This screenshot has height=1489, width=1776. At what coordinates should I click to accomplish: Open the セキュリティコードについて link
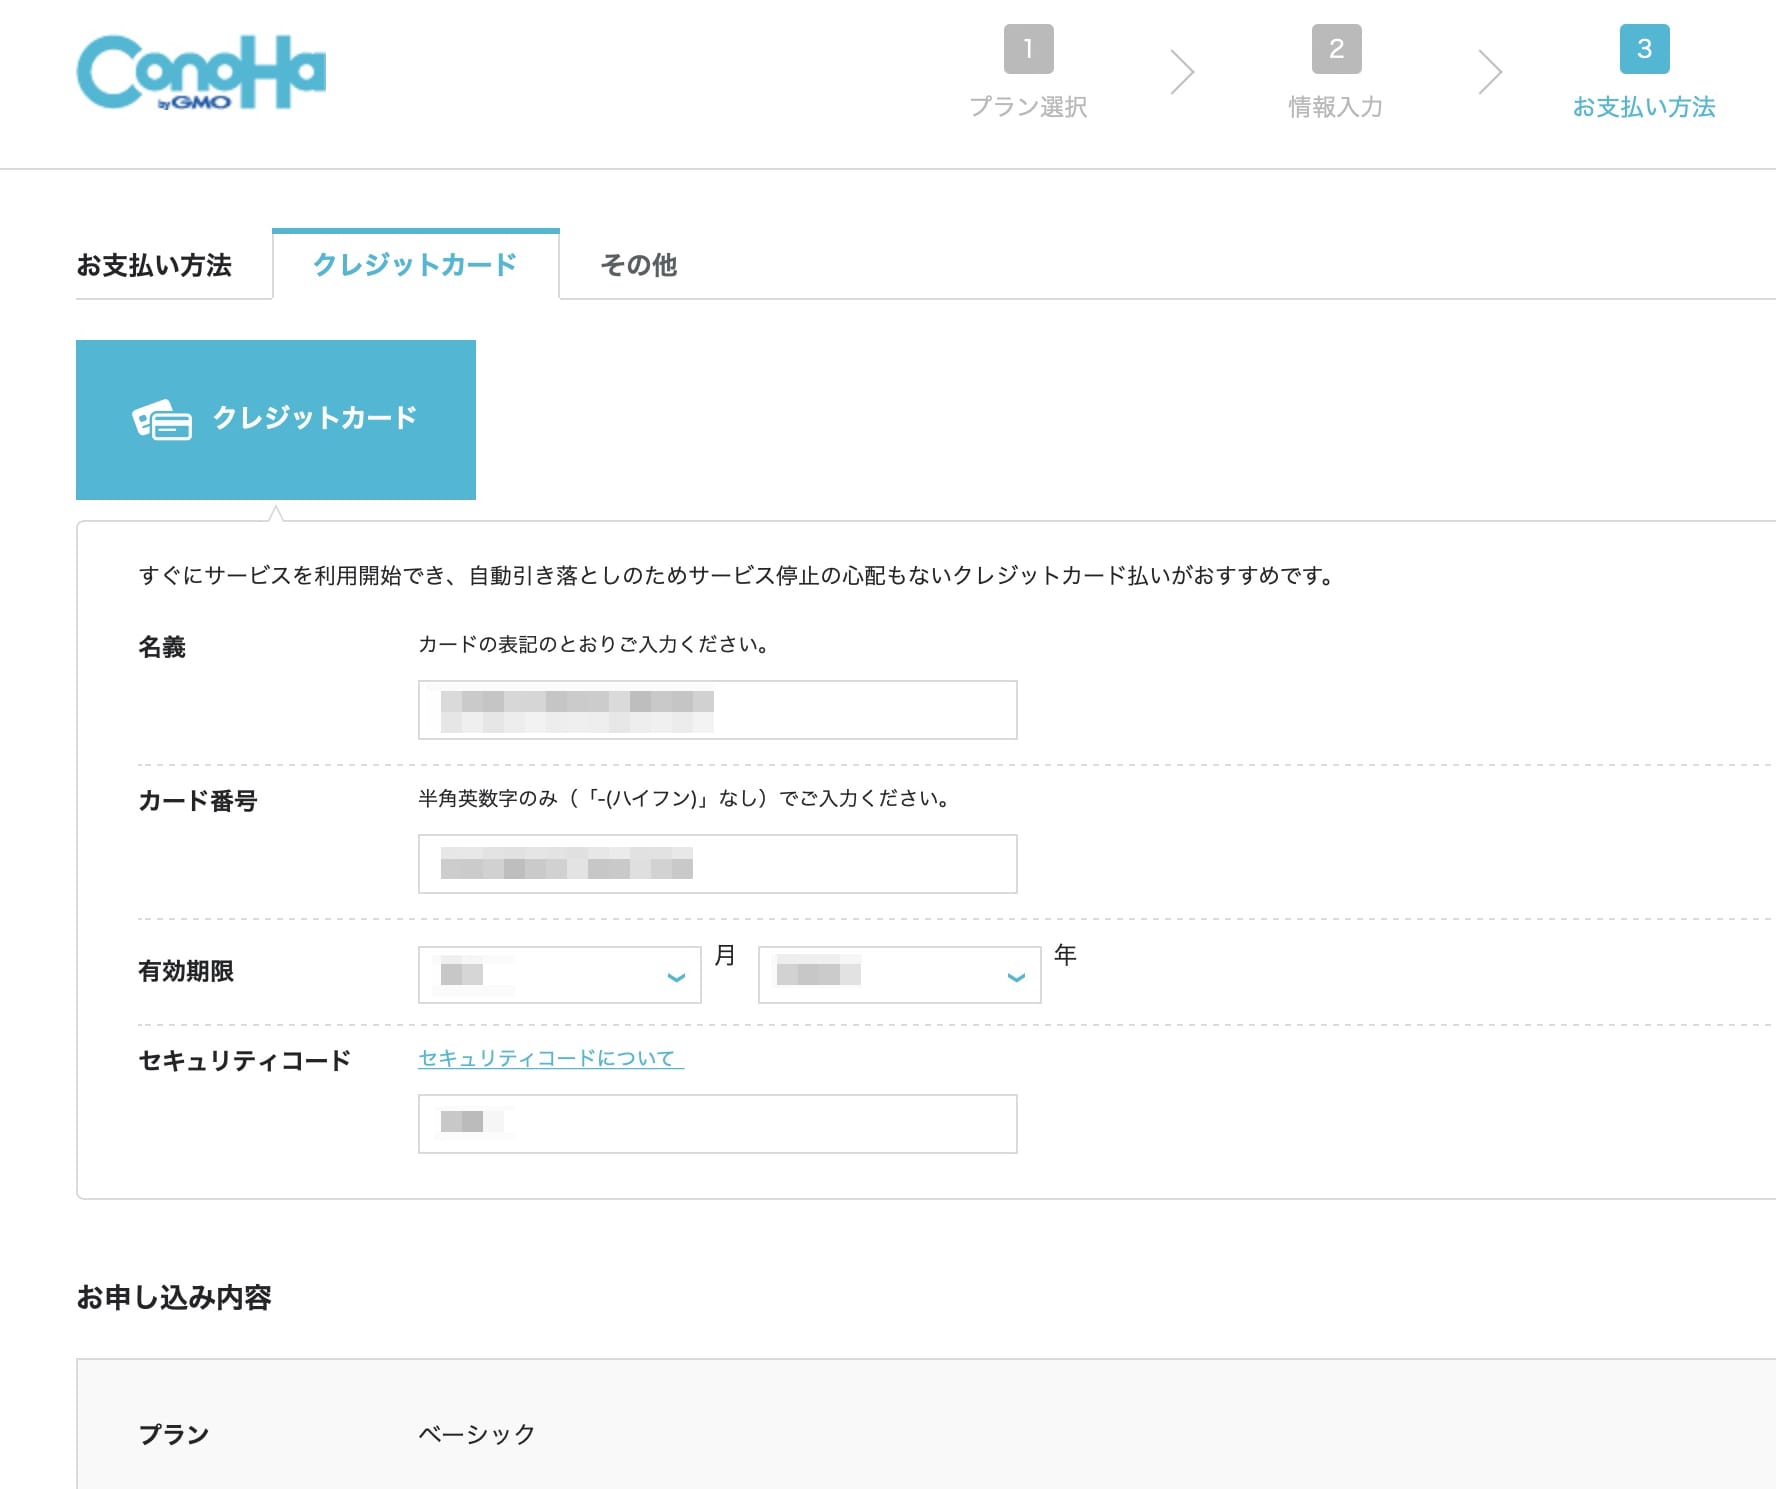pos(548,1057)
